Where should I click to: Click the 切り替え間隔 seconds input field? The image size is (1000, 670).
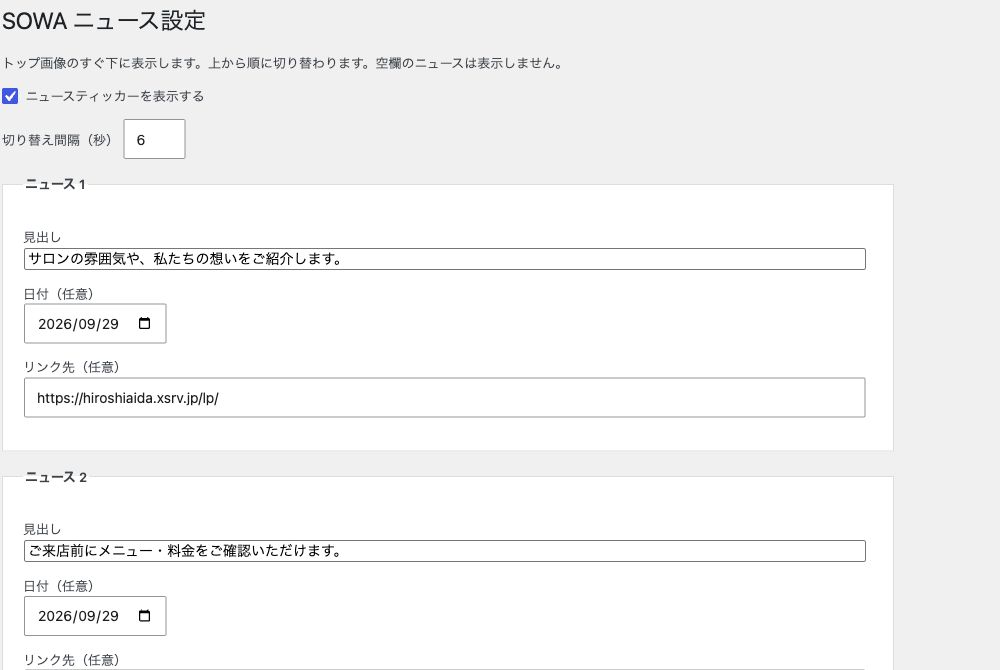[x=154, y=139]
